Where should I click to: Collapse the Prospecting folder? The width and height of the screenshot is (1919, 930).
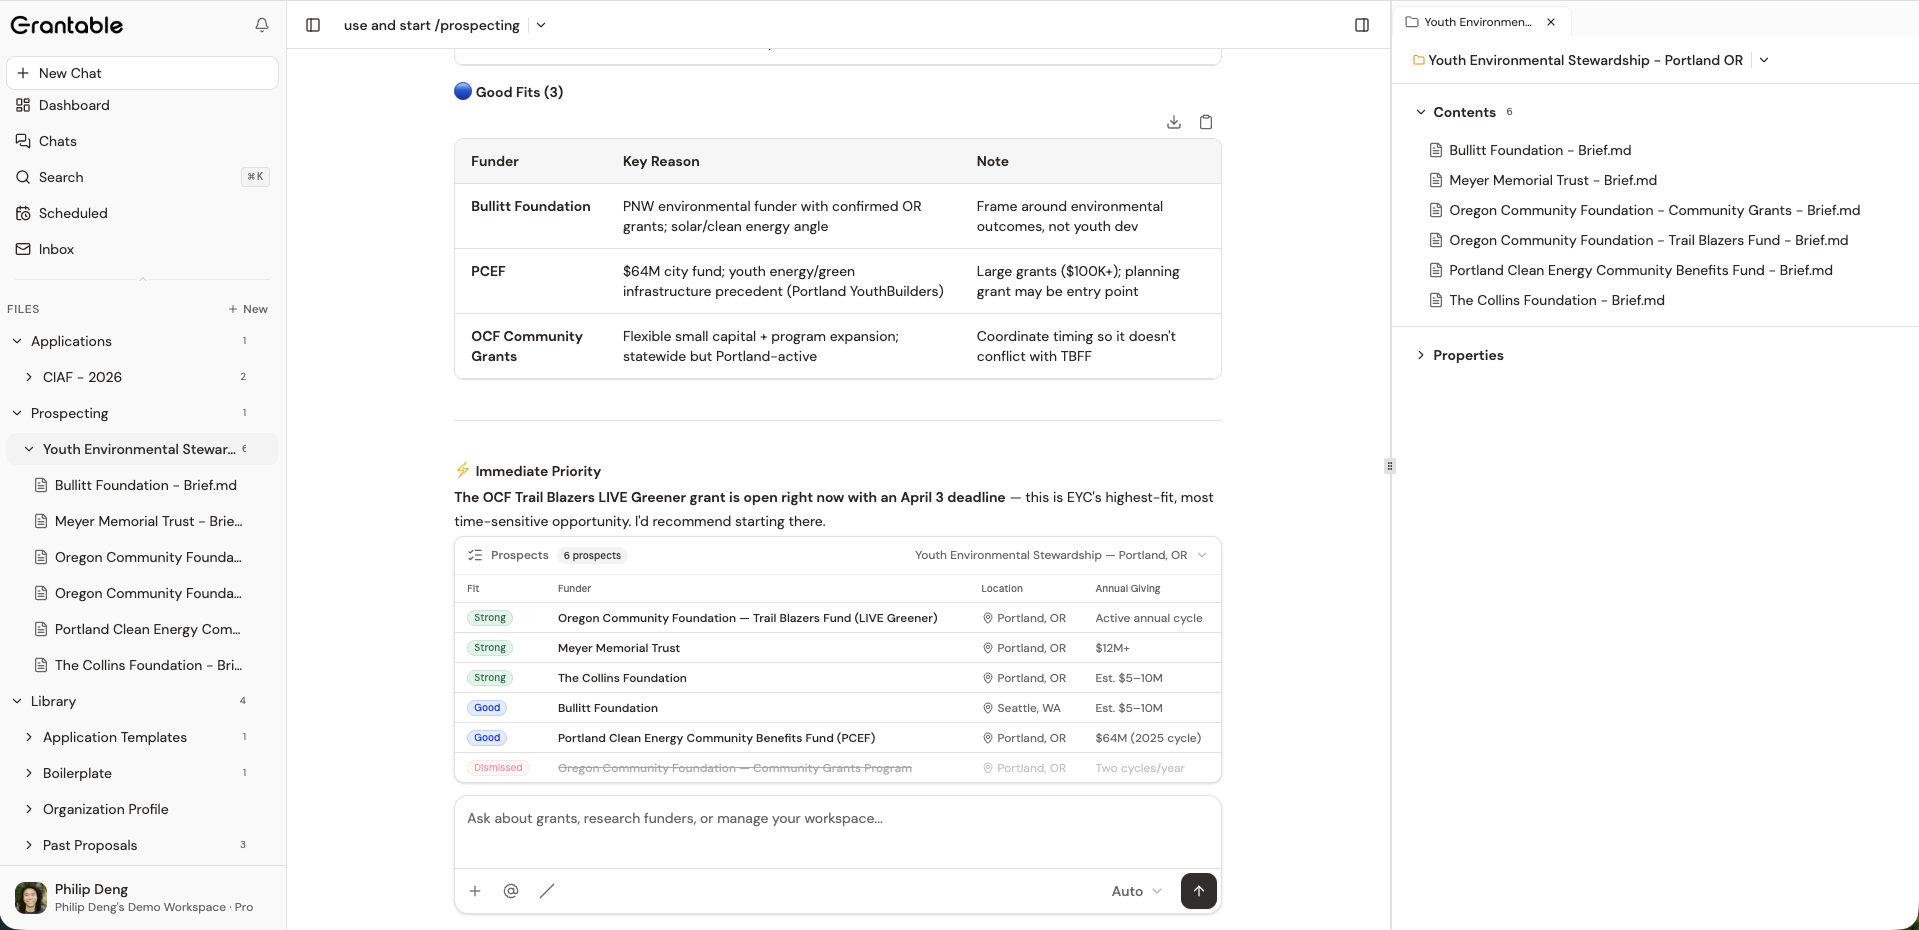tap(17, 413)
